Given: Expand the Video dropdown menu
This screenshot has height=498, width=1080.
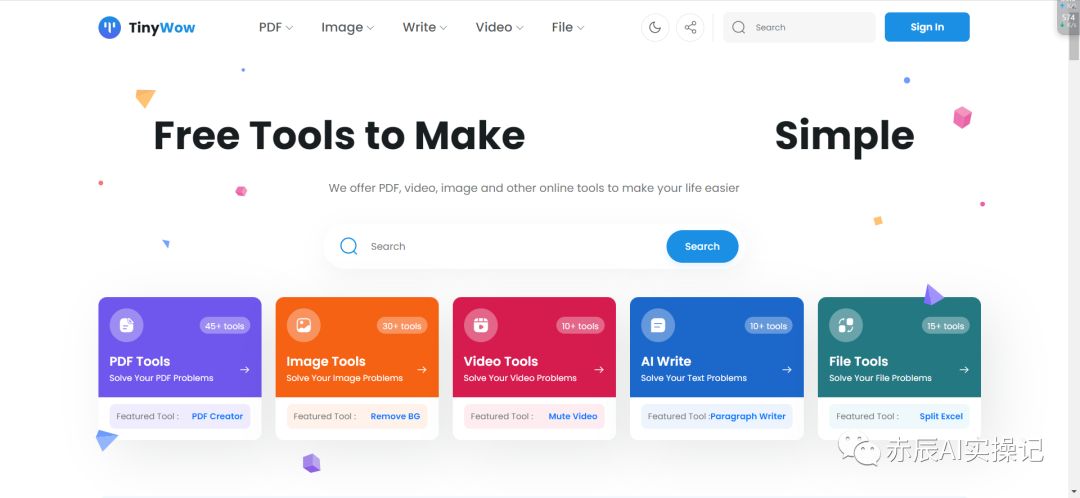Looking at the screenshot, I should [499, 28].
